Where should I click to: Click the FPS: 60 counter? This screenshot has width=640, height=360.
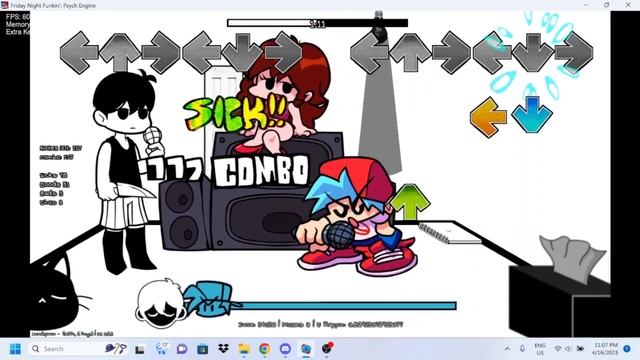pyautogui.click(x=18, y=17)
